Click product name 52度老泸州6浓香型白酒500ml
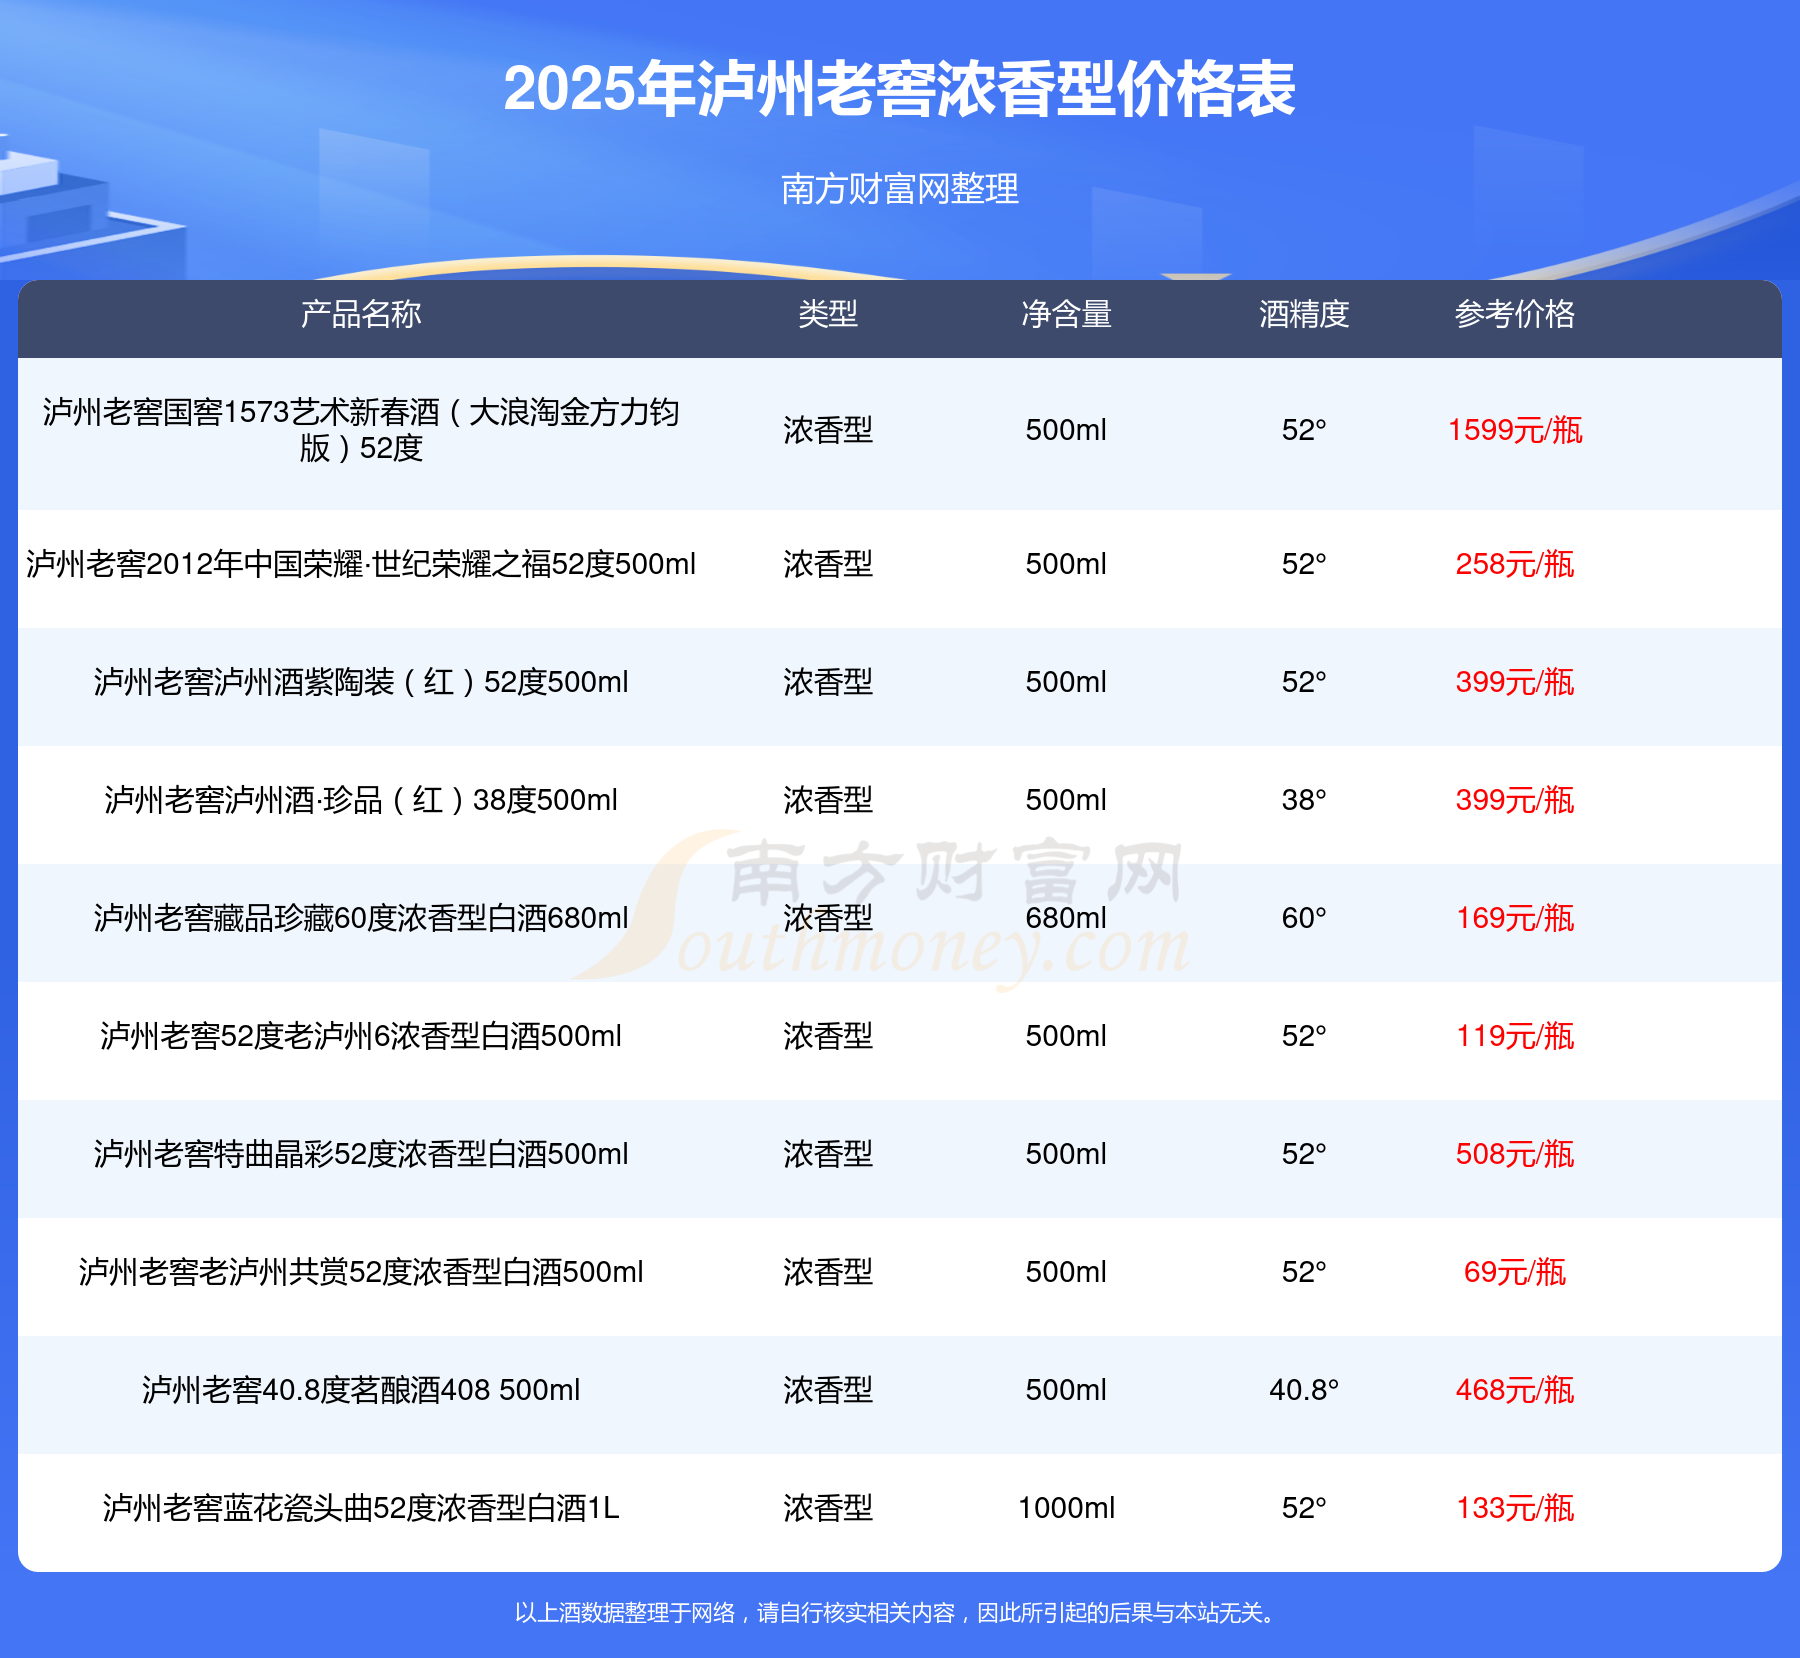Image resolution: width=1800 pixels, height=1658 pixels. (x=361, y=1036)
